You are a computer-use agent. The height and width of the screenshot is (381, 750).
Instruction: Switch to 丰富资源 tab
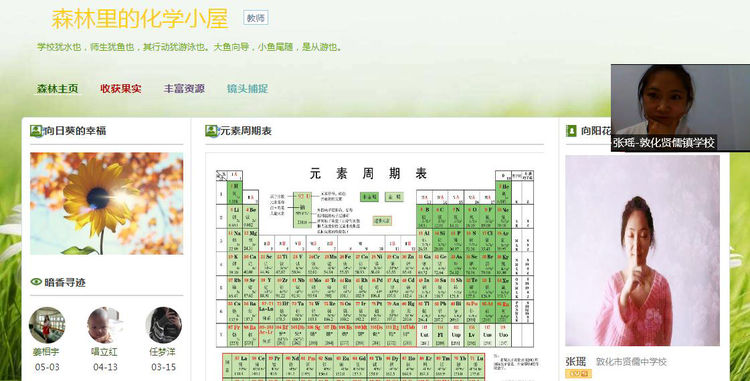[184, 89]
